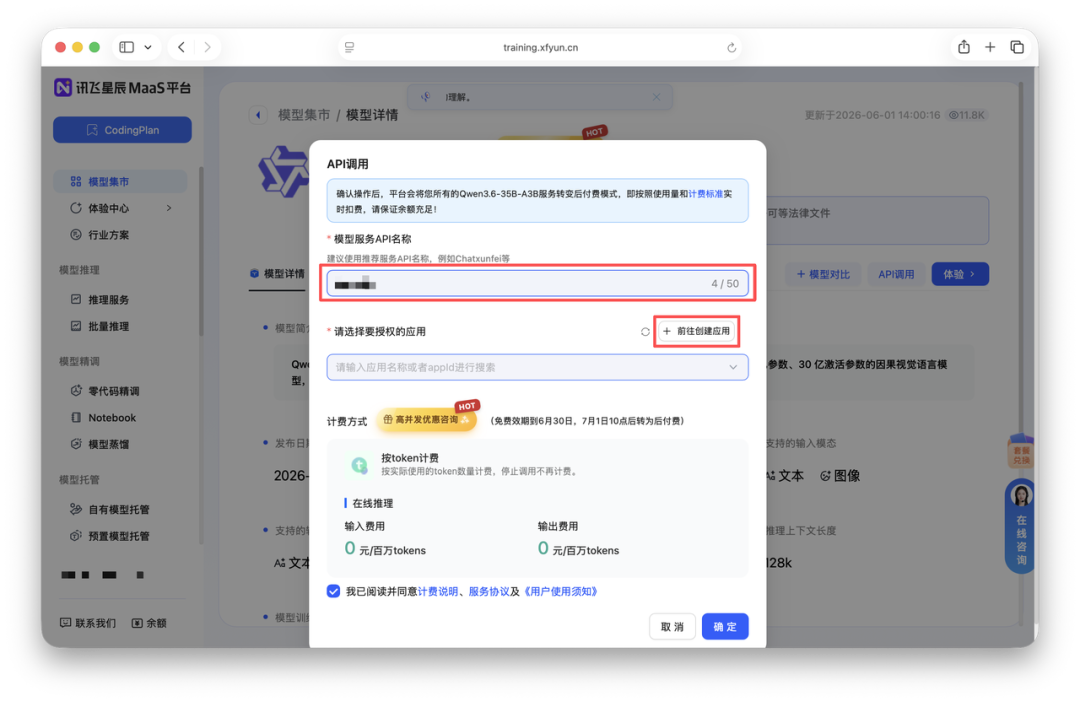Show the tab overview icon
The height and width of the screenshot is (702, 1080).
(x=1017, y=47)
